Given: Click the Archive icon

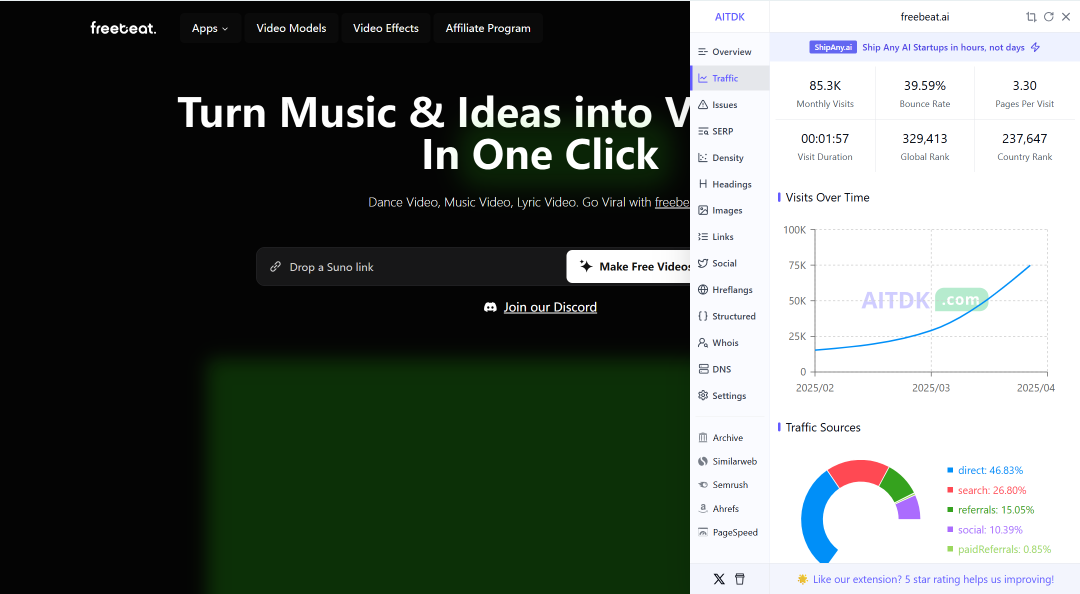Looking at the screenshot, I should click(x=703, y=438).
